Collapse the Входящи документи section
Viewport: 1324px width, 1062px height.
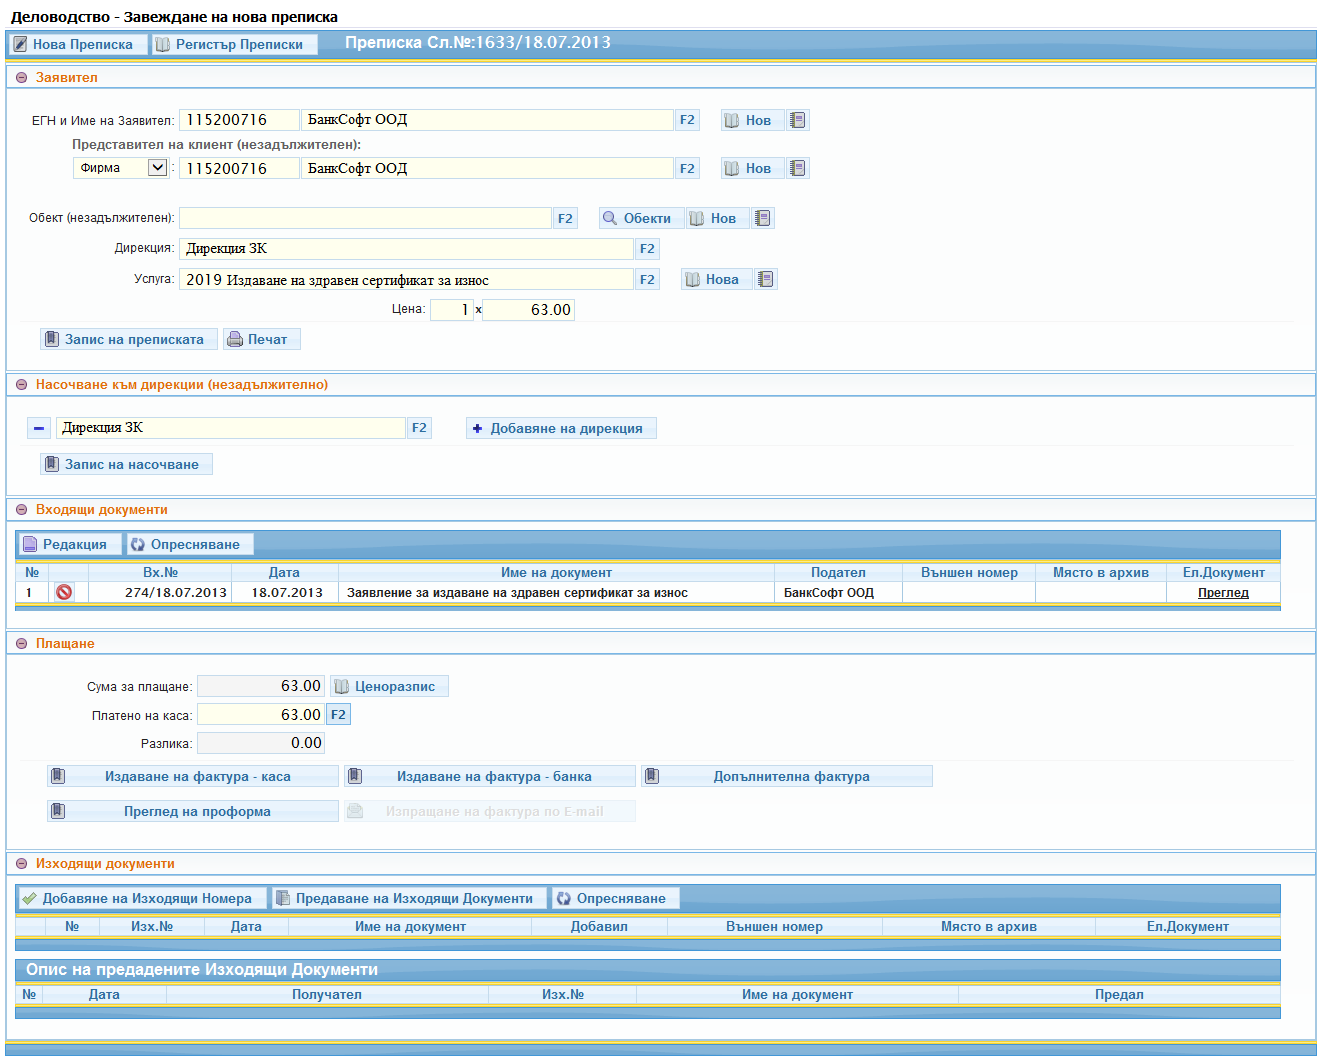coord(22,510)
